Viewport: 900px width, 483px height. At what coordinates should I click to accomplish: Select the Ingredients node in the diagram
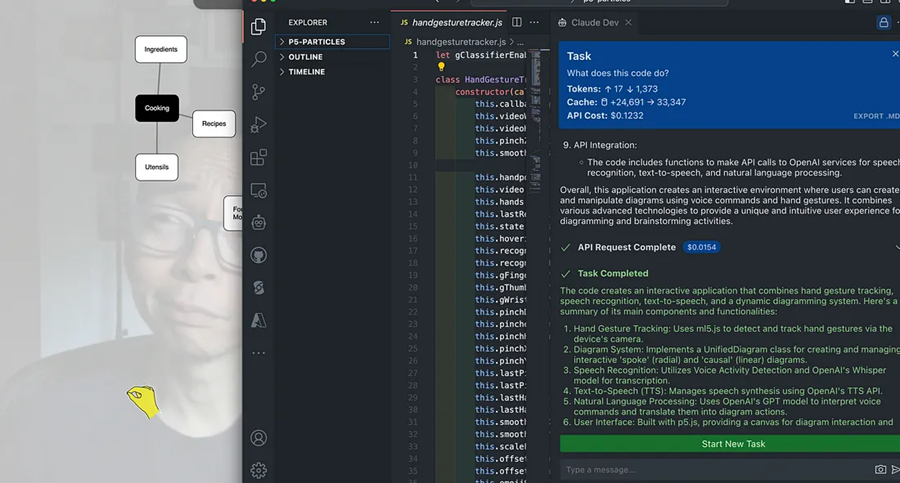click(x=161, y=49)
